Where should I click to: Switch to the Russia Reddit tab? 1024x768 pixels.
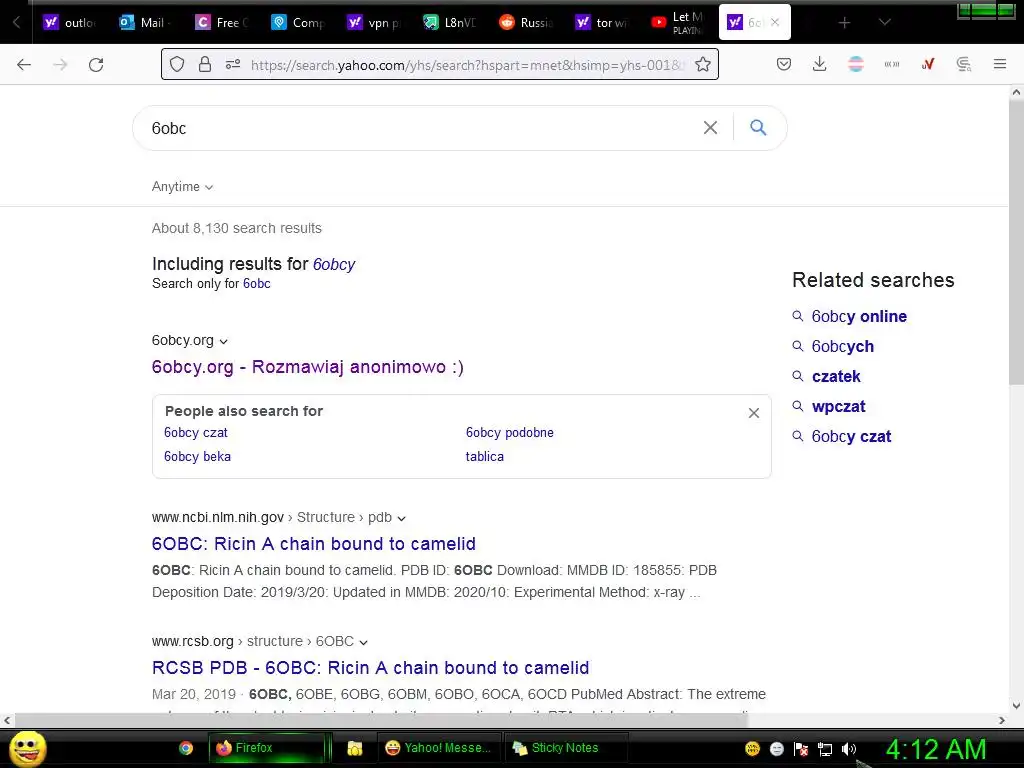tap(526, 22)
